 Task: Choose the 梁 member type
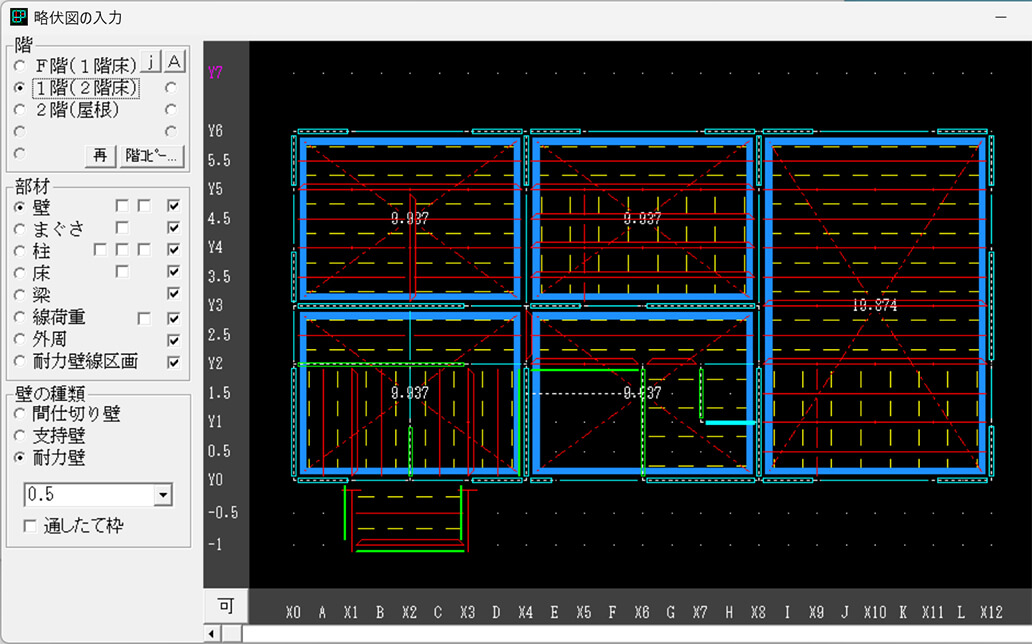[21, 295]
